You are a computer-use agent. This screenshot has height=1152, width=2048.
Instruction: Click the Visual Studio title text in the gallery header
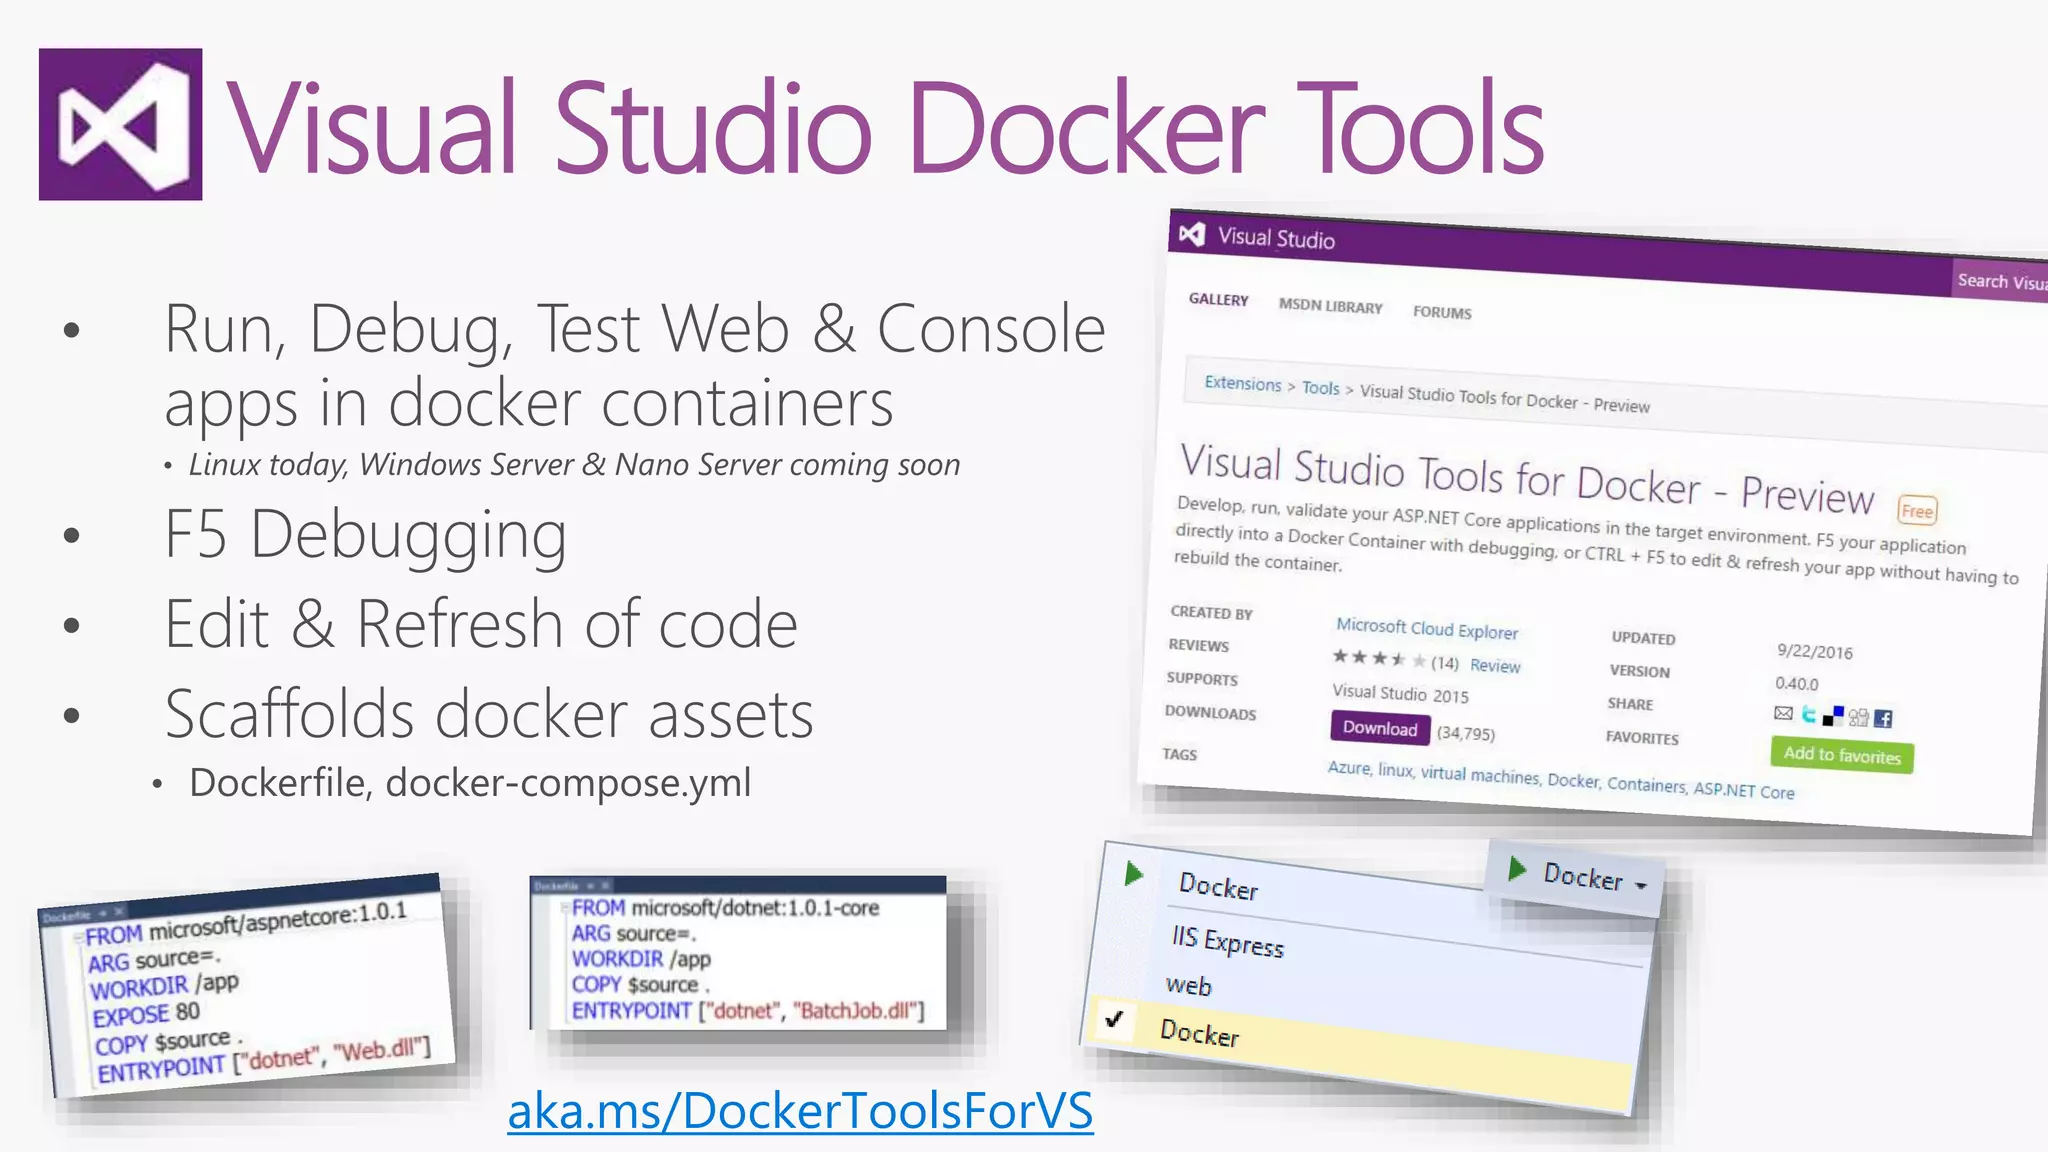tap(1276, 238)
